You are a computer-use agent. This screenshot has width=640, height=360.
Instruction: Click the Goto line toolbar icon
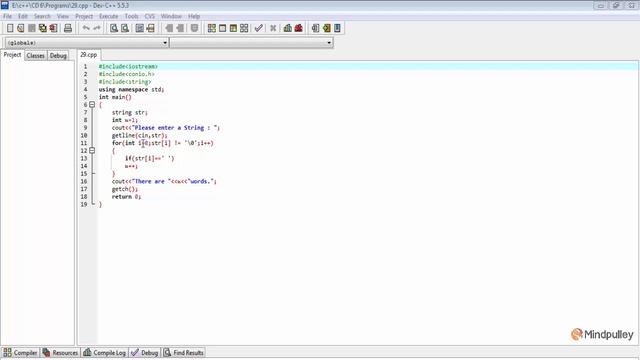151,28
